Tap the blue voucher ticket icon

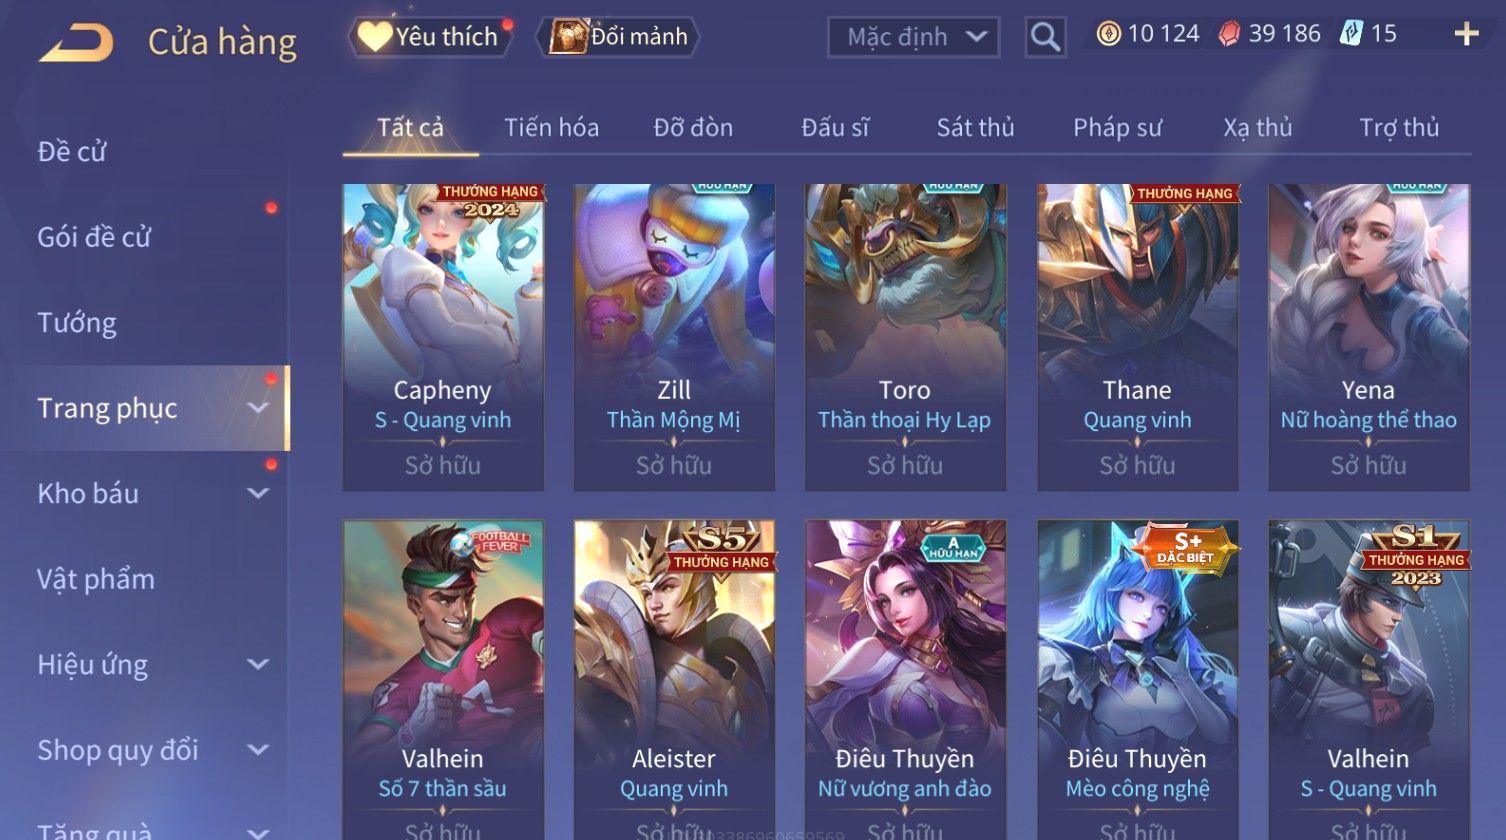(1352, 34)
